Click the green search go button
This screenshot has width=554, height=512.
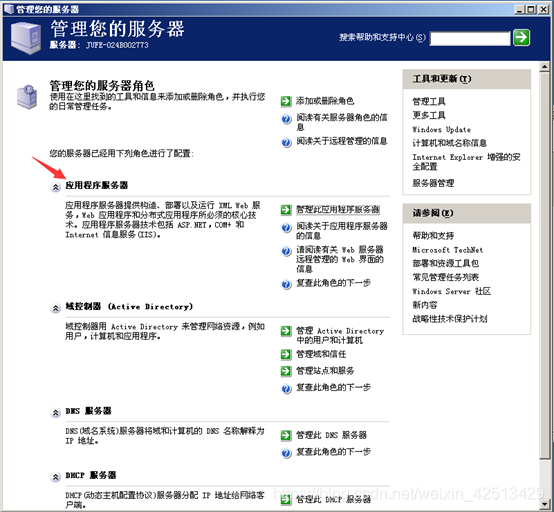coord(521,37)
